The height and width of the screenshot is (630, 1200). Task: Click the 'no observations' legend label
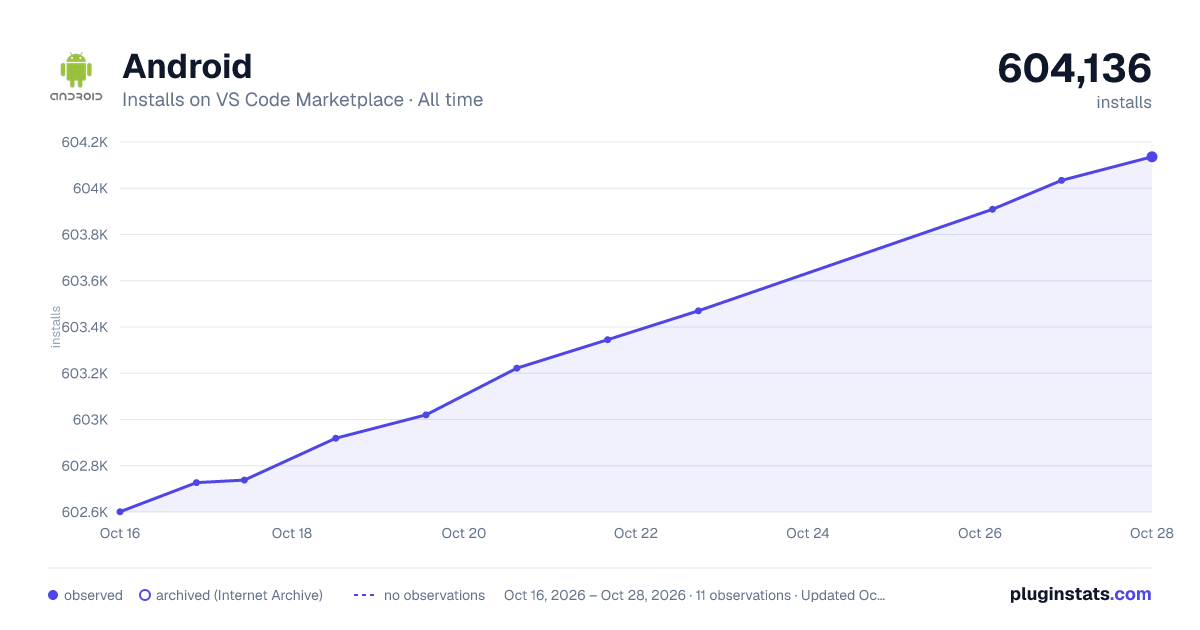(434, 595)
